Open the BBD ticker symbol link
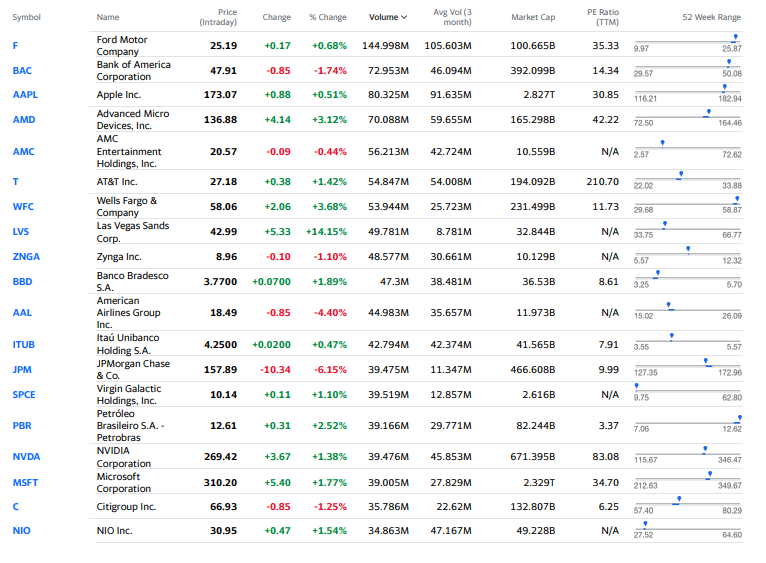This screenshot has width=766, height=563. (22, 282)
